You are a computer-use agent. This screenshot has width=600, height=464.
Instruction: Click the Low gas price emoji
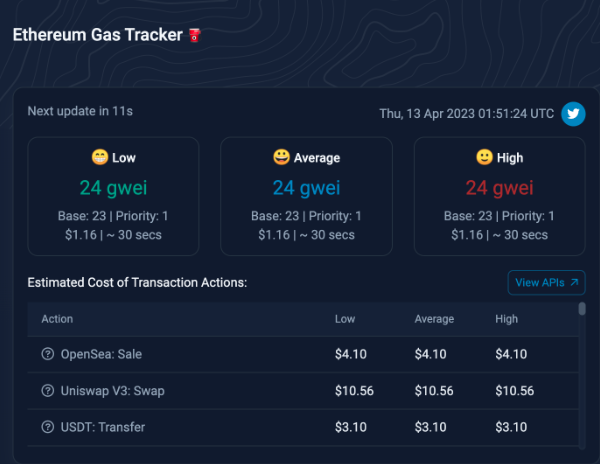99,157
